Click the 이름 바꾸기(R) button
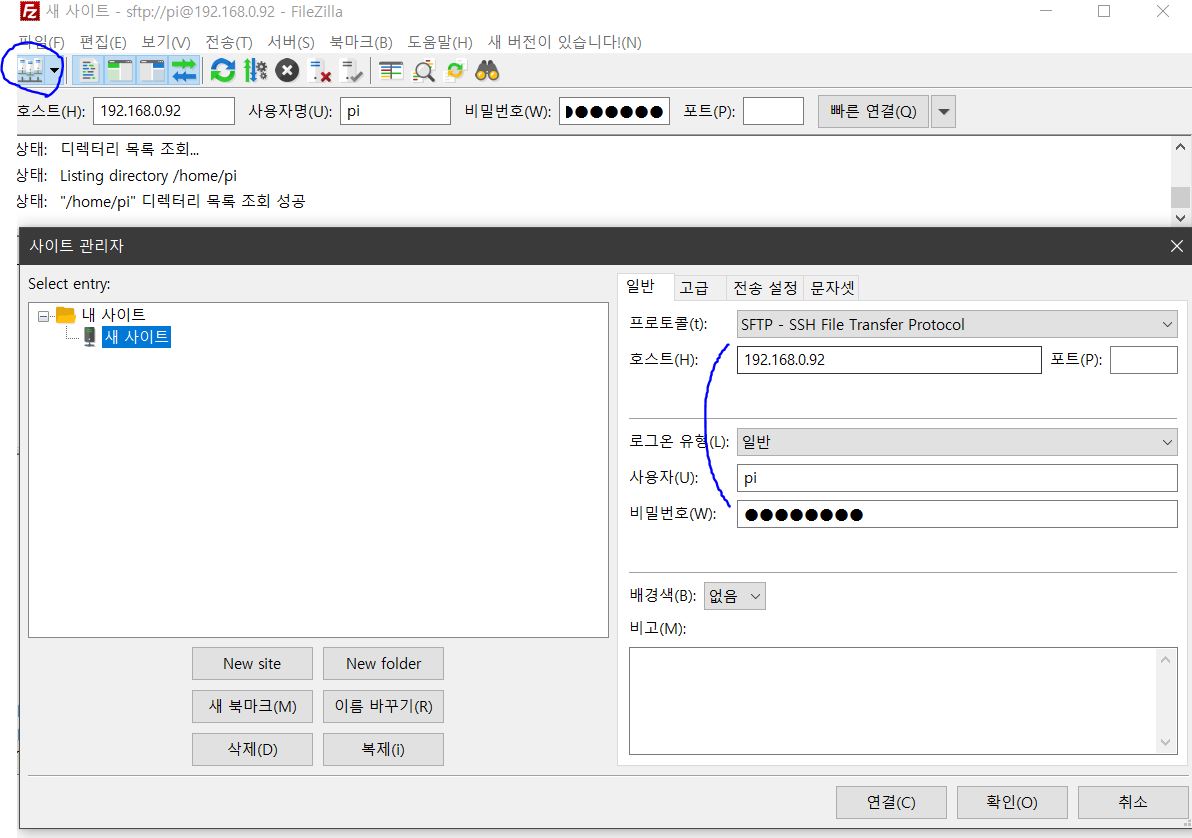 click(383, 706)
